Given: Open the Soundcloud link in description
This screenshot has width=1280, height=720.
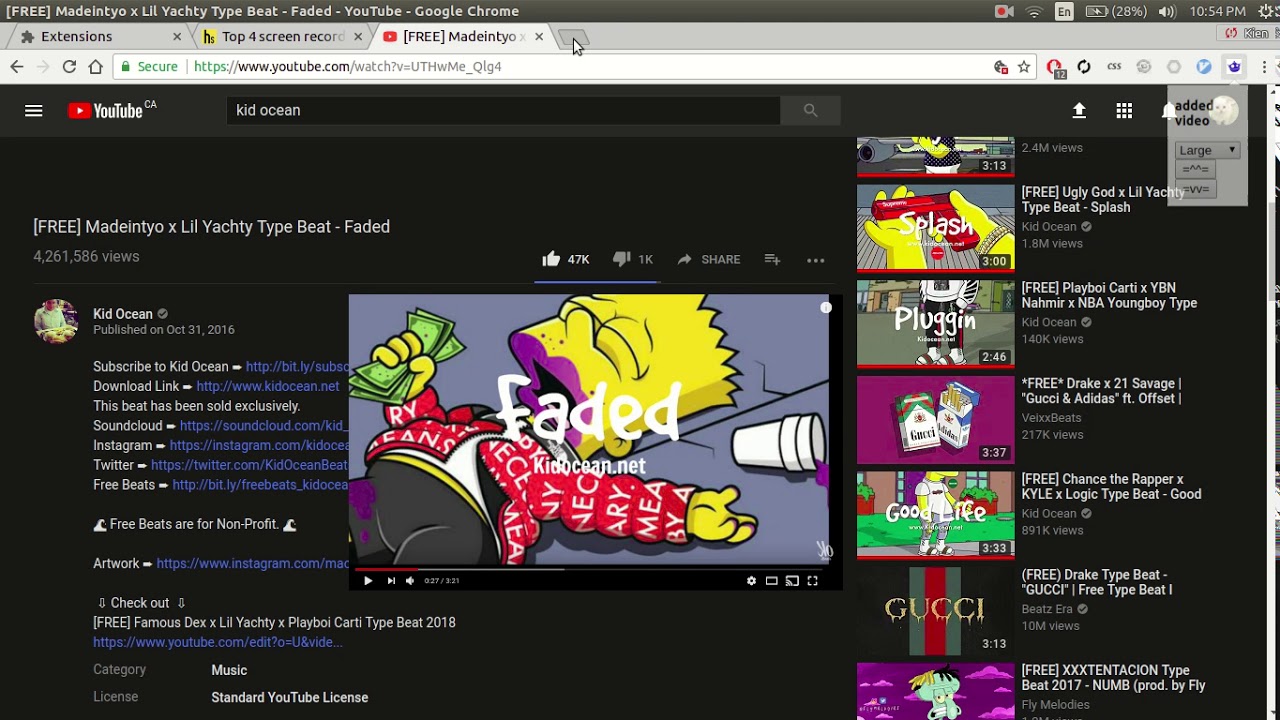Looking at the screenshot, I should point(264,426).
